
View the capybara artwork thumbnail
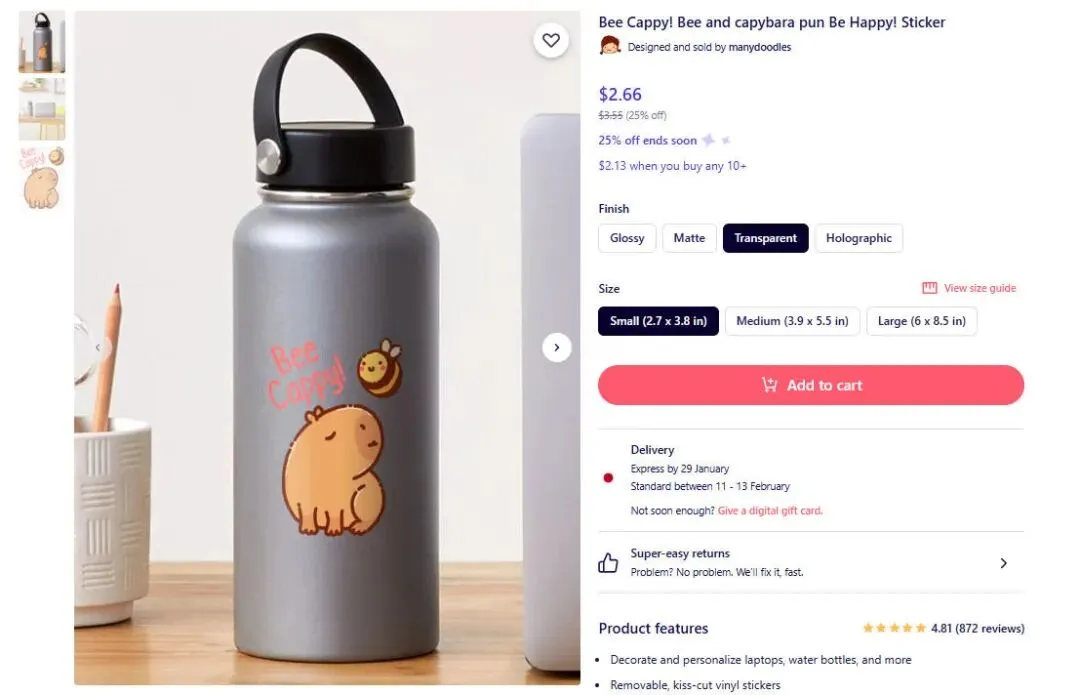pos(42,178)
